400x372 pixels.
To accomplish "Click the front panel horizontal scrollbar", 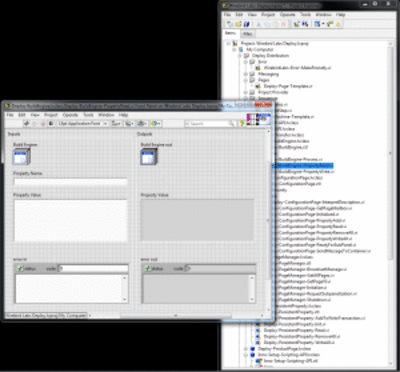I will tap(176, 315).
